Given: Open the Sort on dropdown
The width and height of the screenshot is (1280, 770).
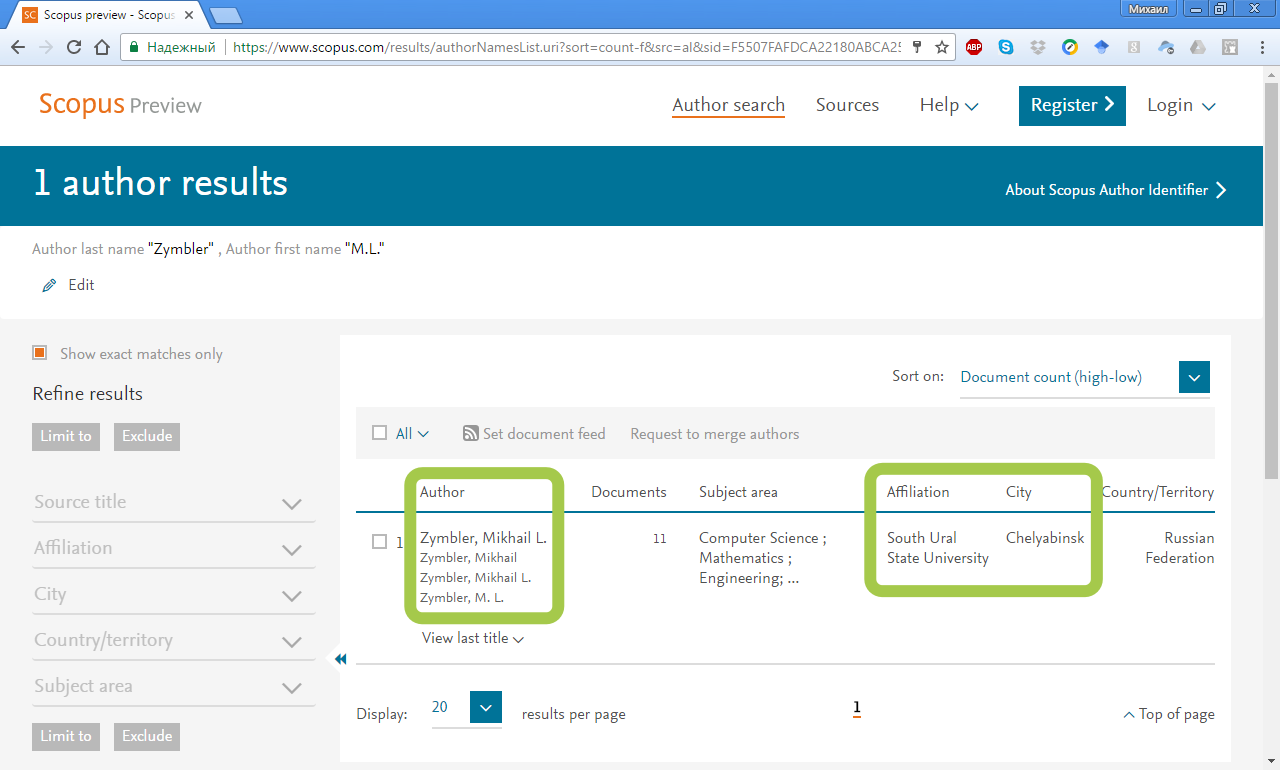Looking at the screenshot, I should coord(1194,377).
